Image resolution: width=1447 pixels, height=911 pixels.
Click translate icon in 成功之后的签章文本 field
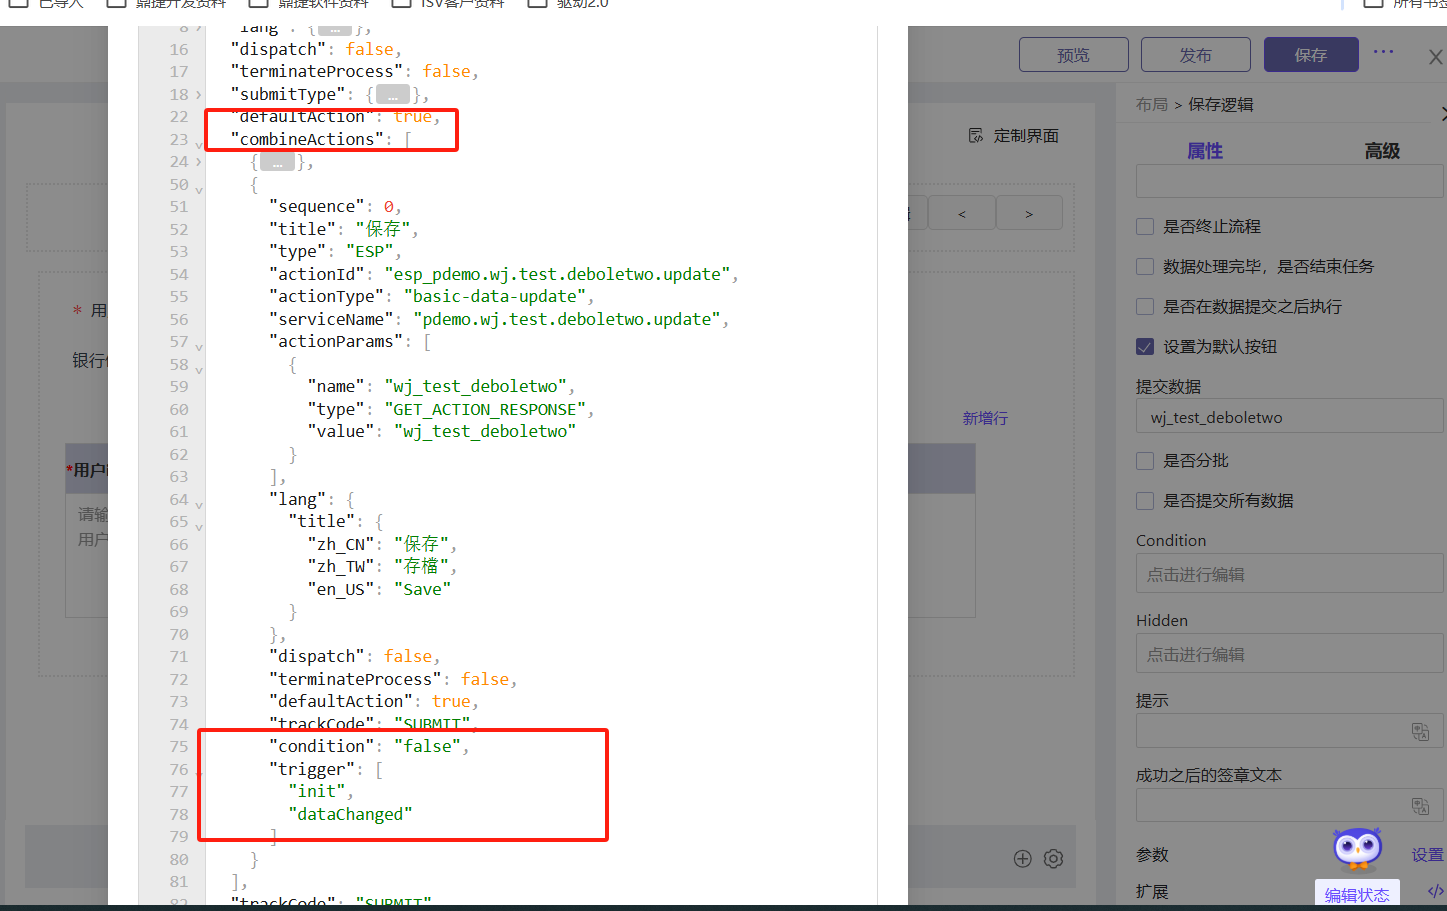point(1420,806)
